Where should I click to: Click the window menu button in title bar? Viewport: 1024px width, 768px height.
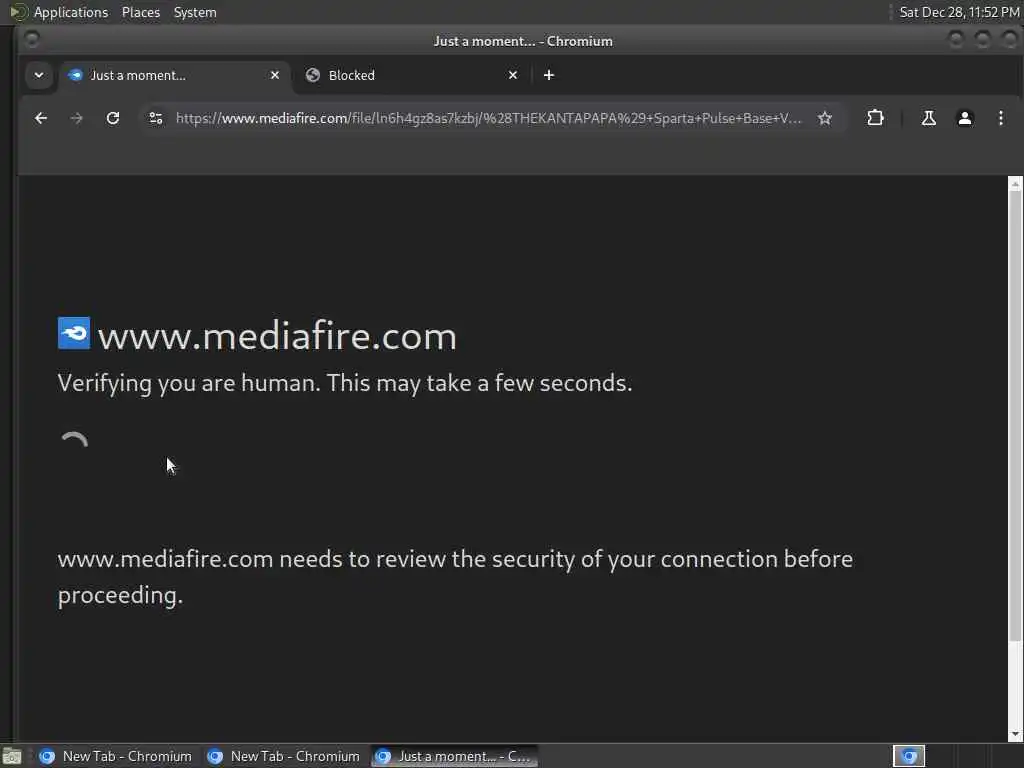click(31, 40)
